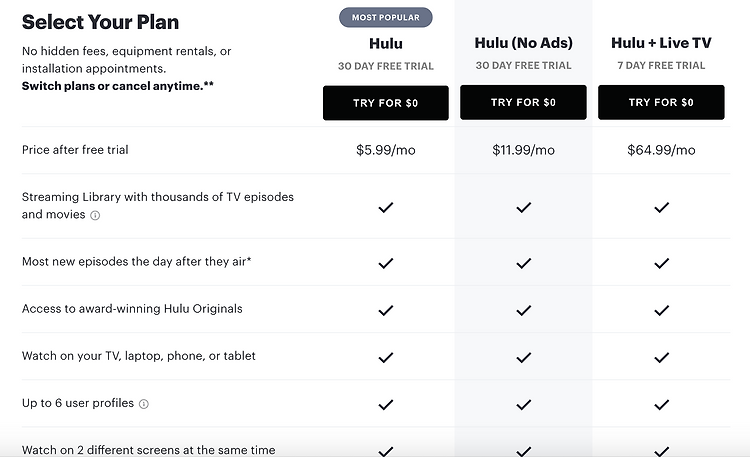Click Hulu checkmark for new episodes row
This screenshot has height=457, width=750.
coord(386,263)
